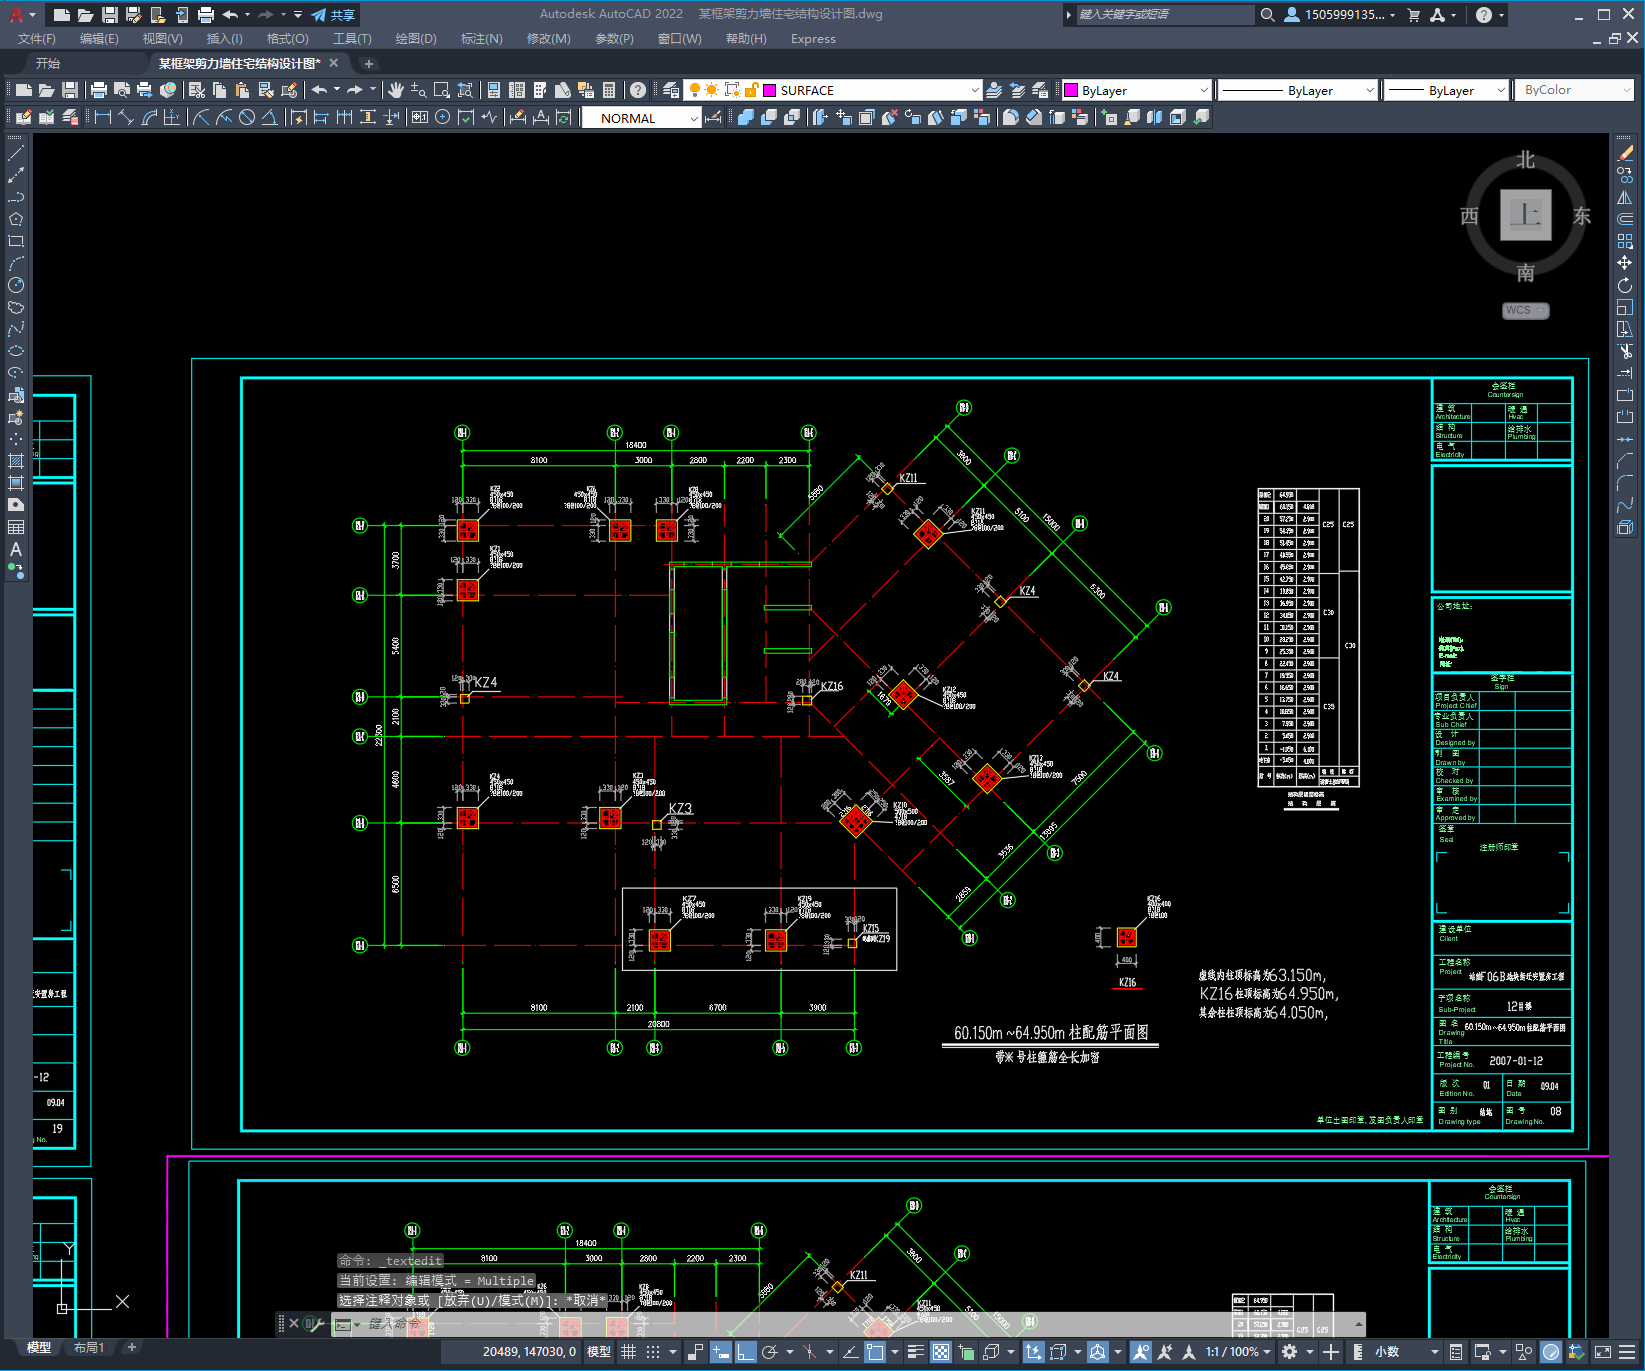This screenshot has height=1371, width=1645.
Task: Click the 模型 model space button in status bar
Action: pyautogui.click(x=599, y=1352)
